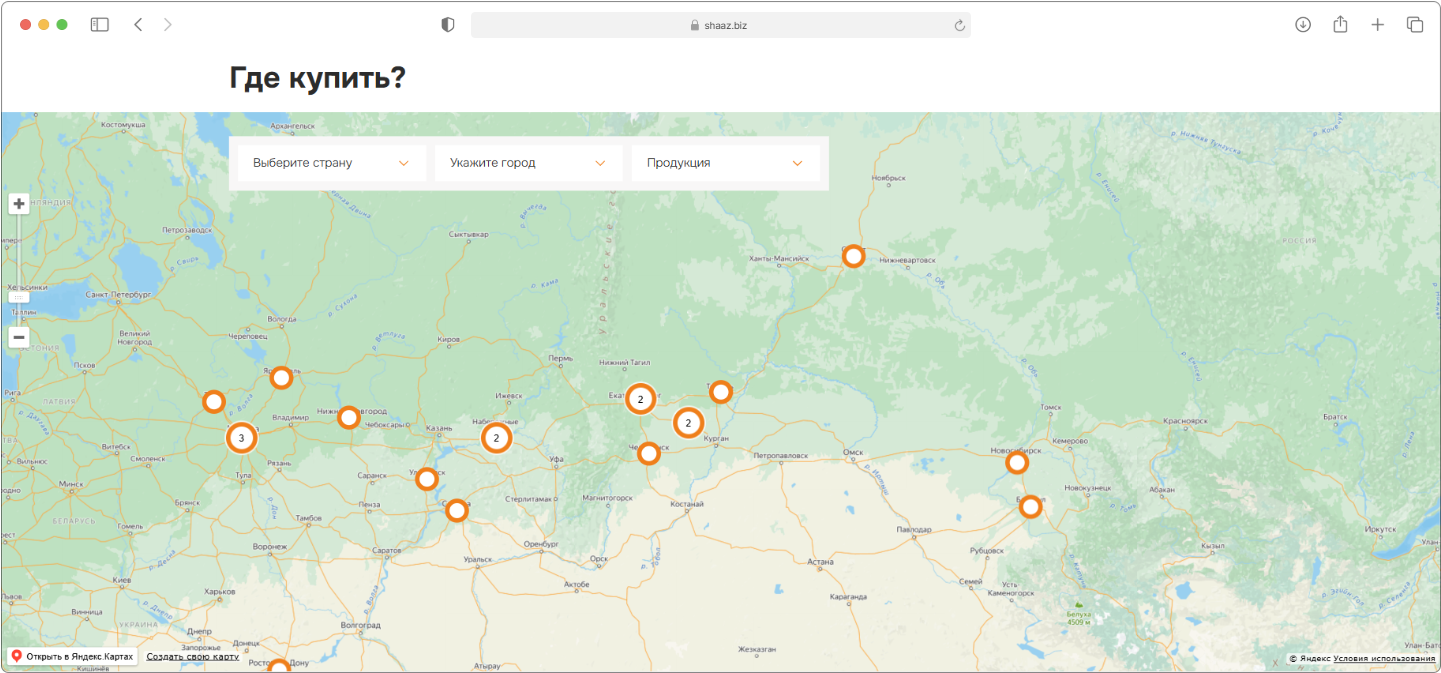This screenshot has width=1441, height=673.
Task: Click the shaaz.biz address bar
Action: click(719, 25)
